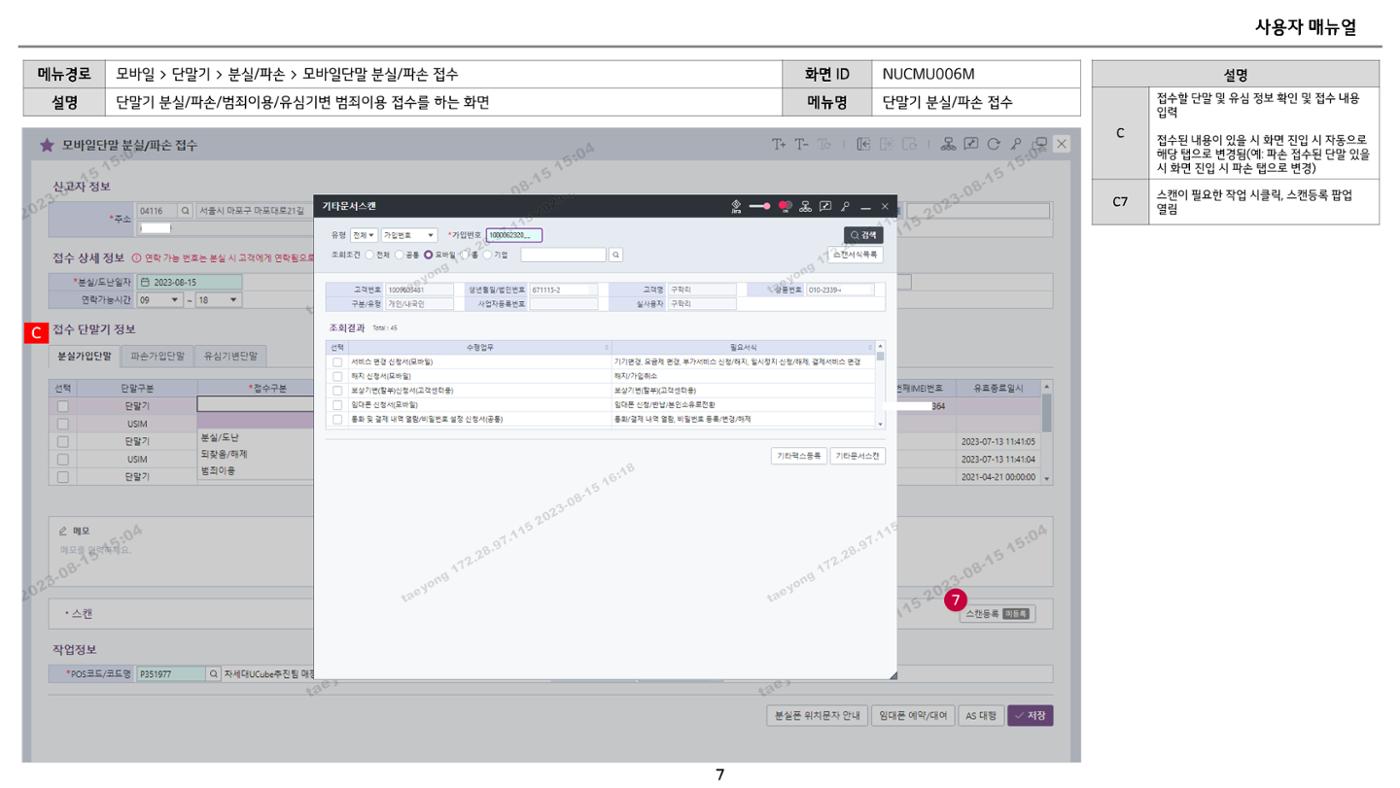Click the 분실폰 위치문자 안내 button

click(815, 716)
